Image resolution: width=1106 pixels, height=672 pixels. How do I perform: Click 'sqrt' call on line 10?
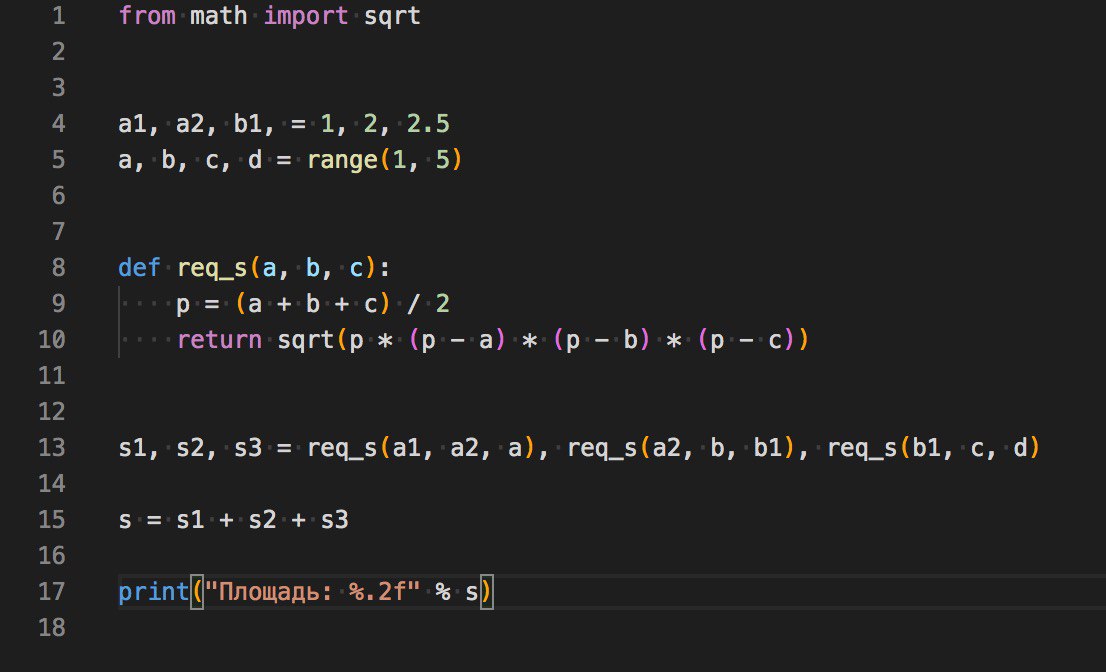tap(305, 340)
